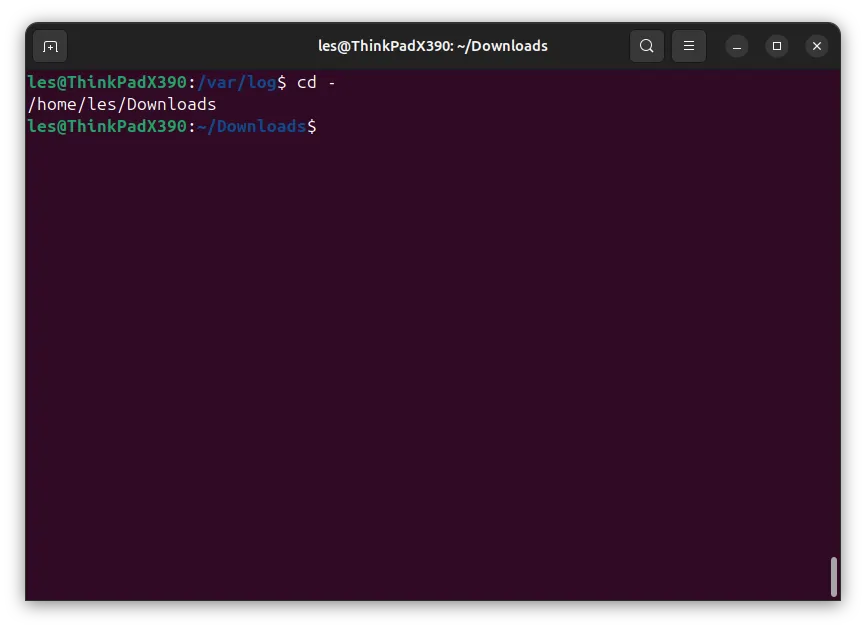Click the les@ThinkPadX390 text on first line
This screenshot has height=629, width=866.
[x=107, y=83]
